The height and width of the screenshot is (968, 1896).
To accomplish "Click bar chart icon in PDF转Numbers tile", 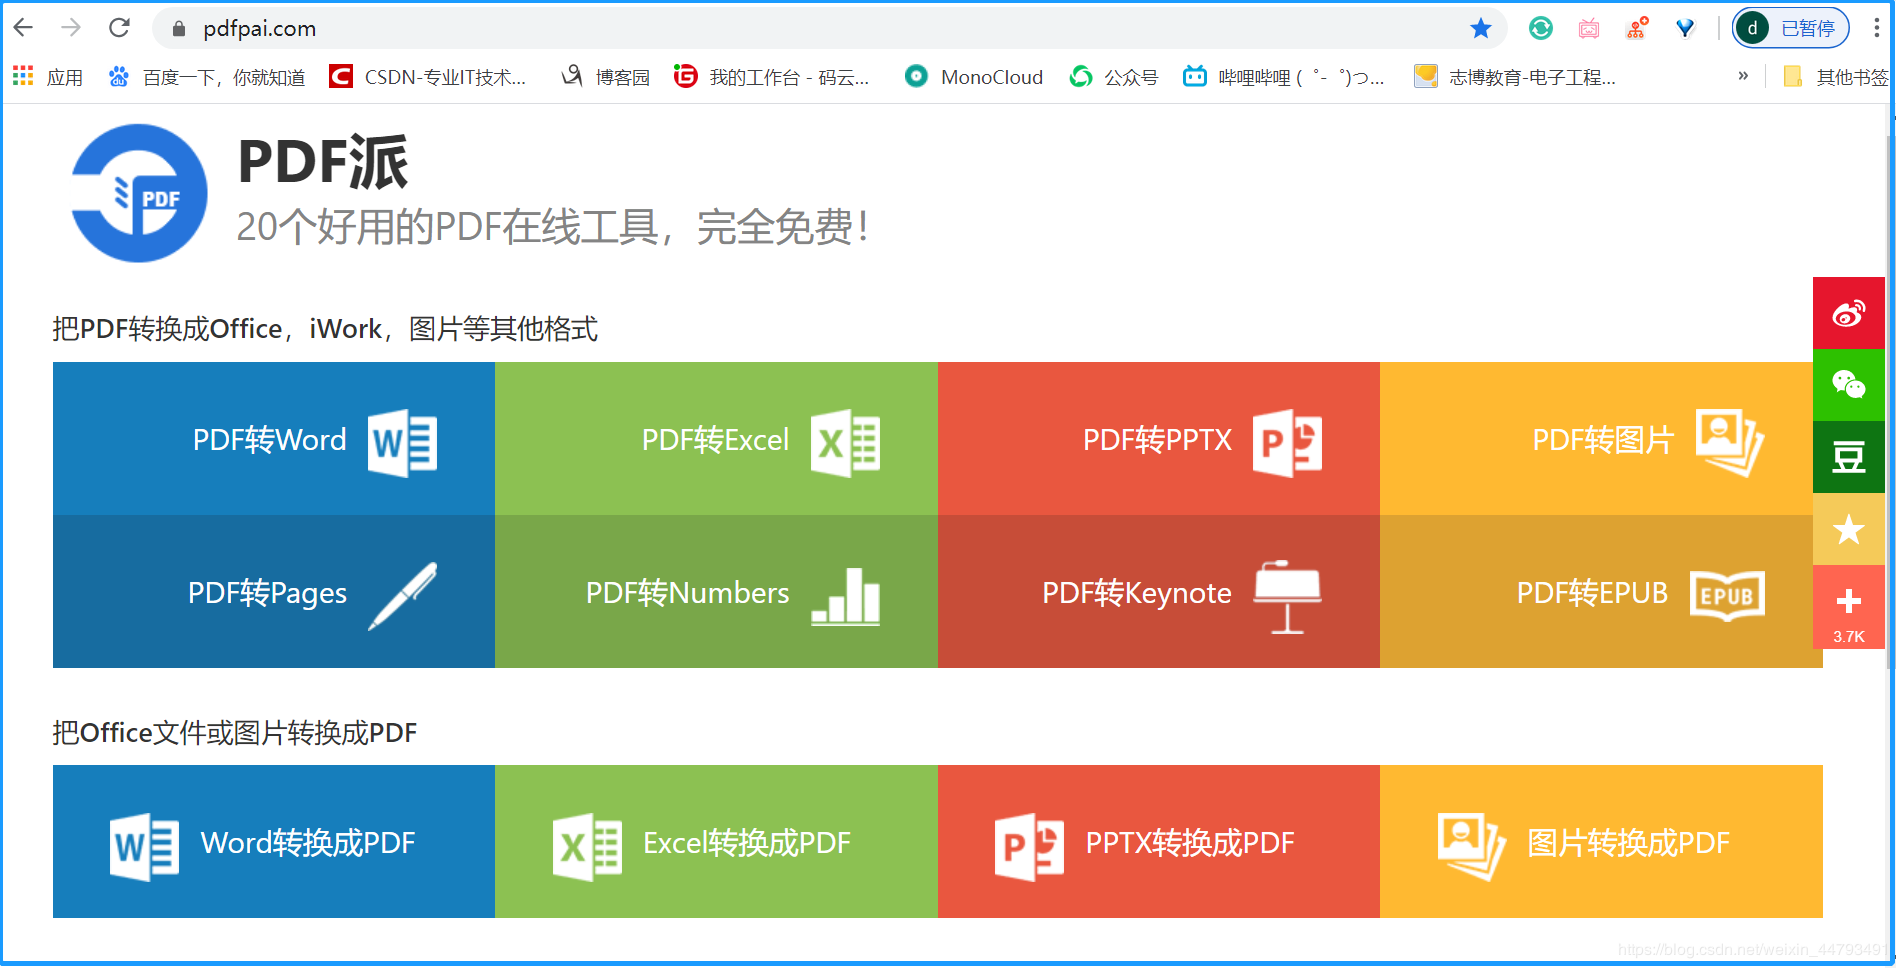I will (846, 596).
